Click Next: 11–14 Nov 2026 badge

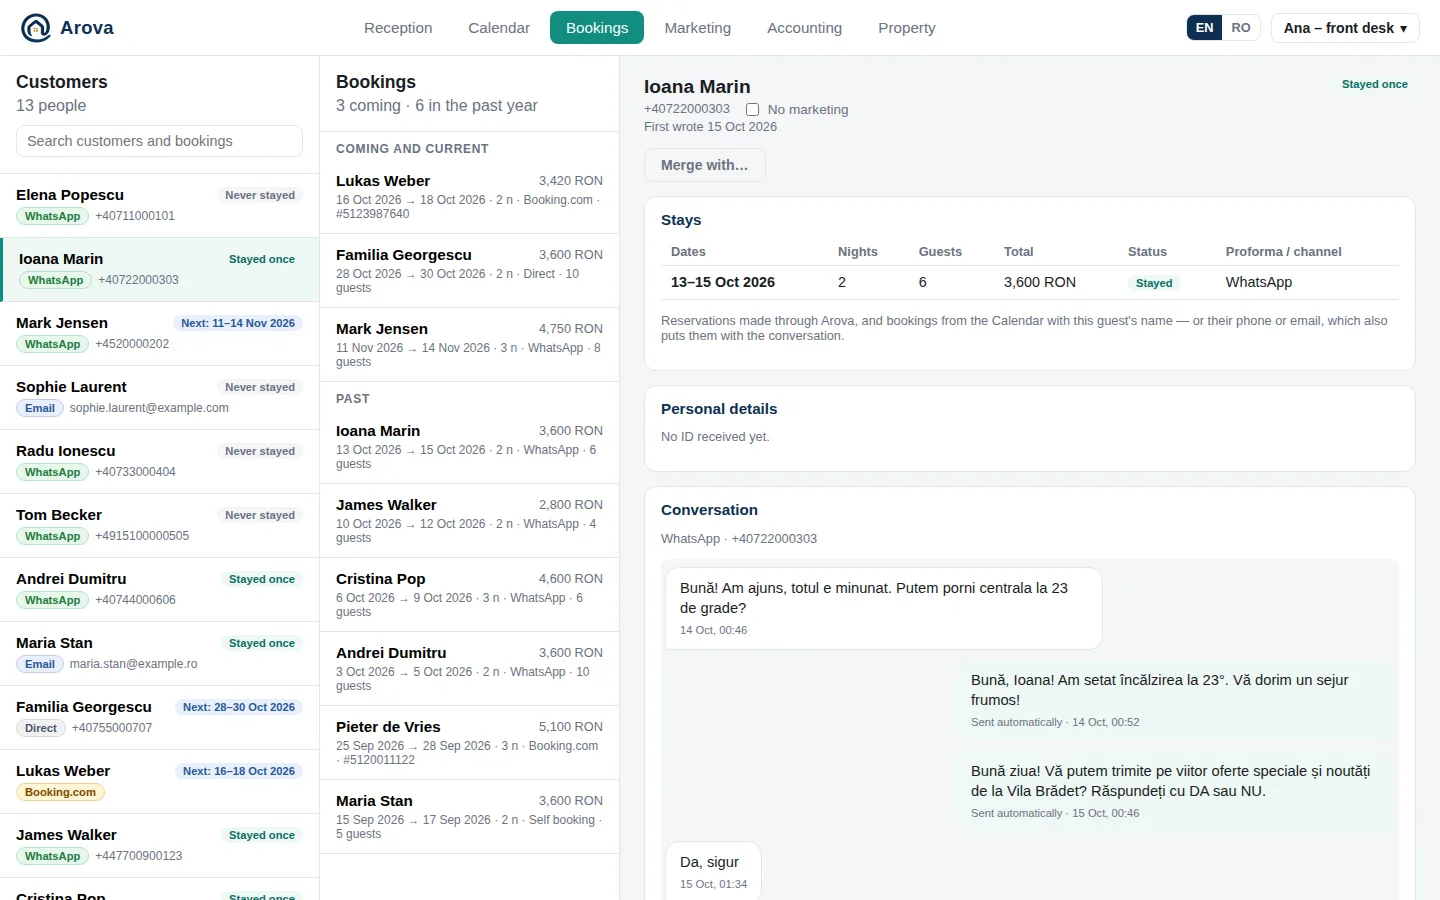tap(238, 323)
